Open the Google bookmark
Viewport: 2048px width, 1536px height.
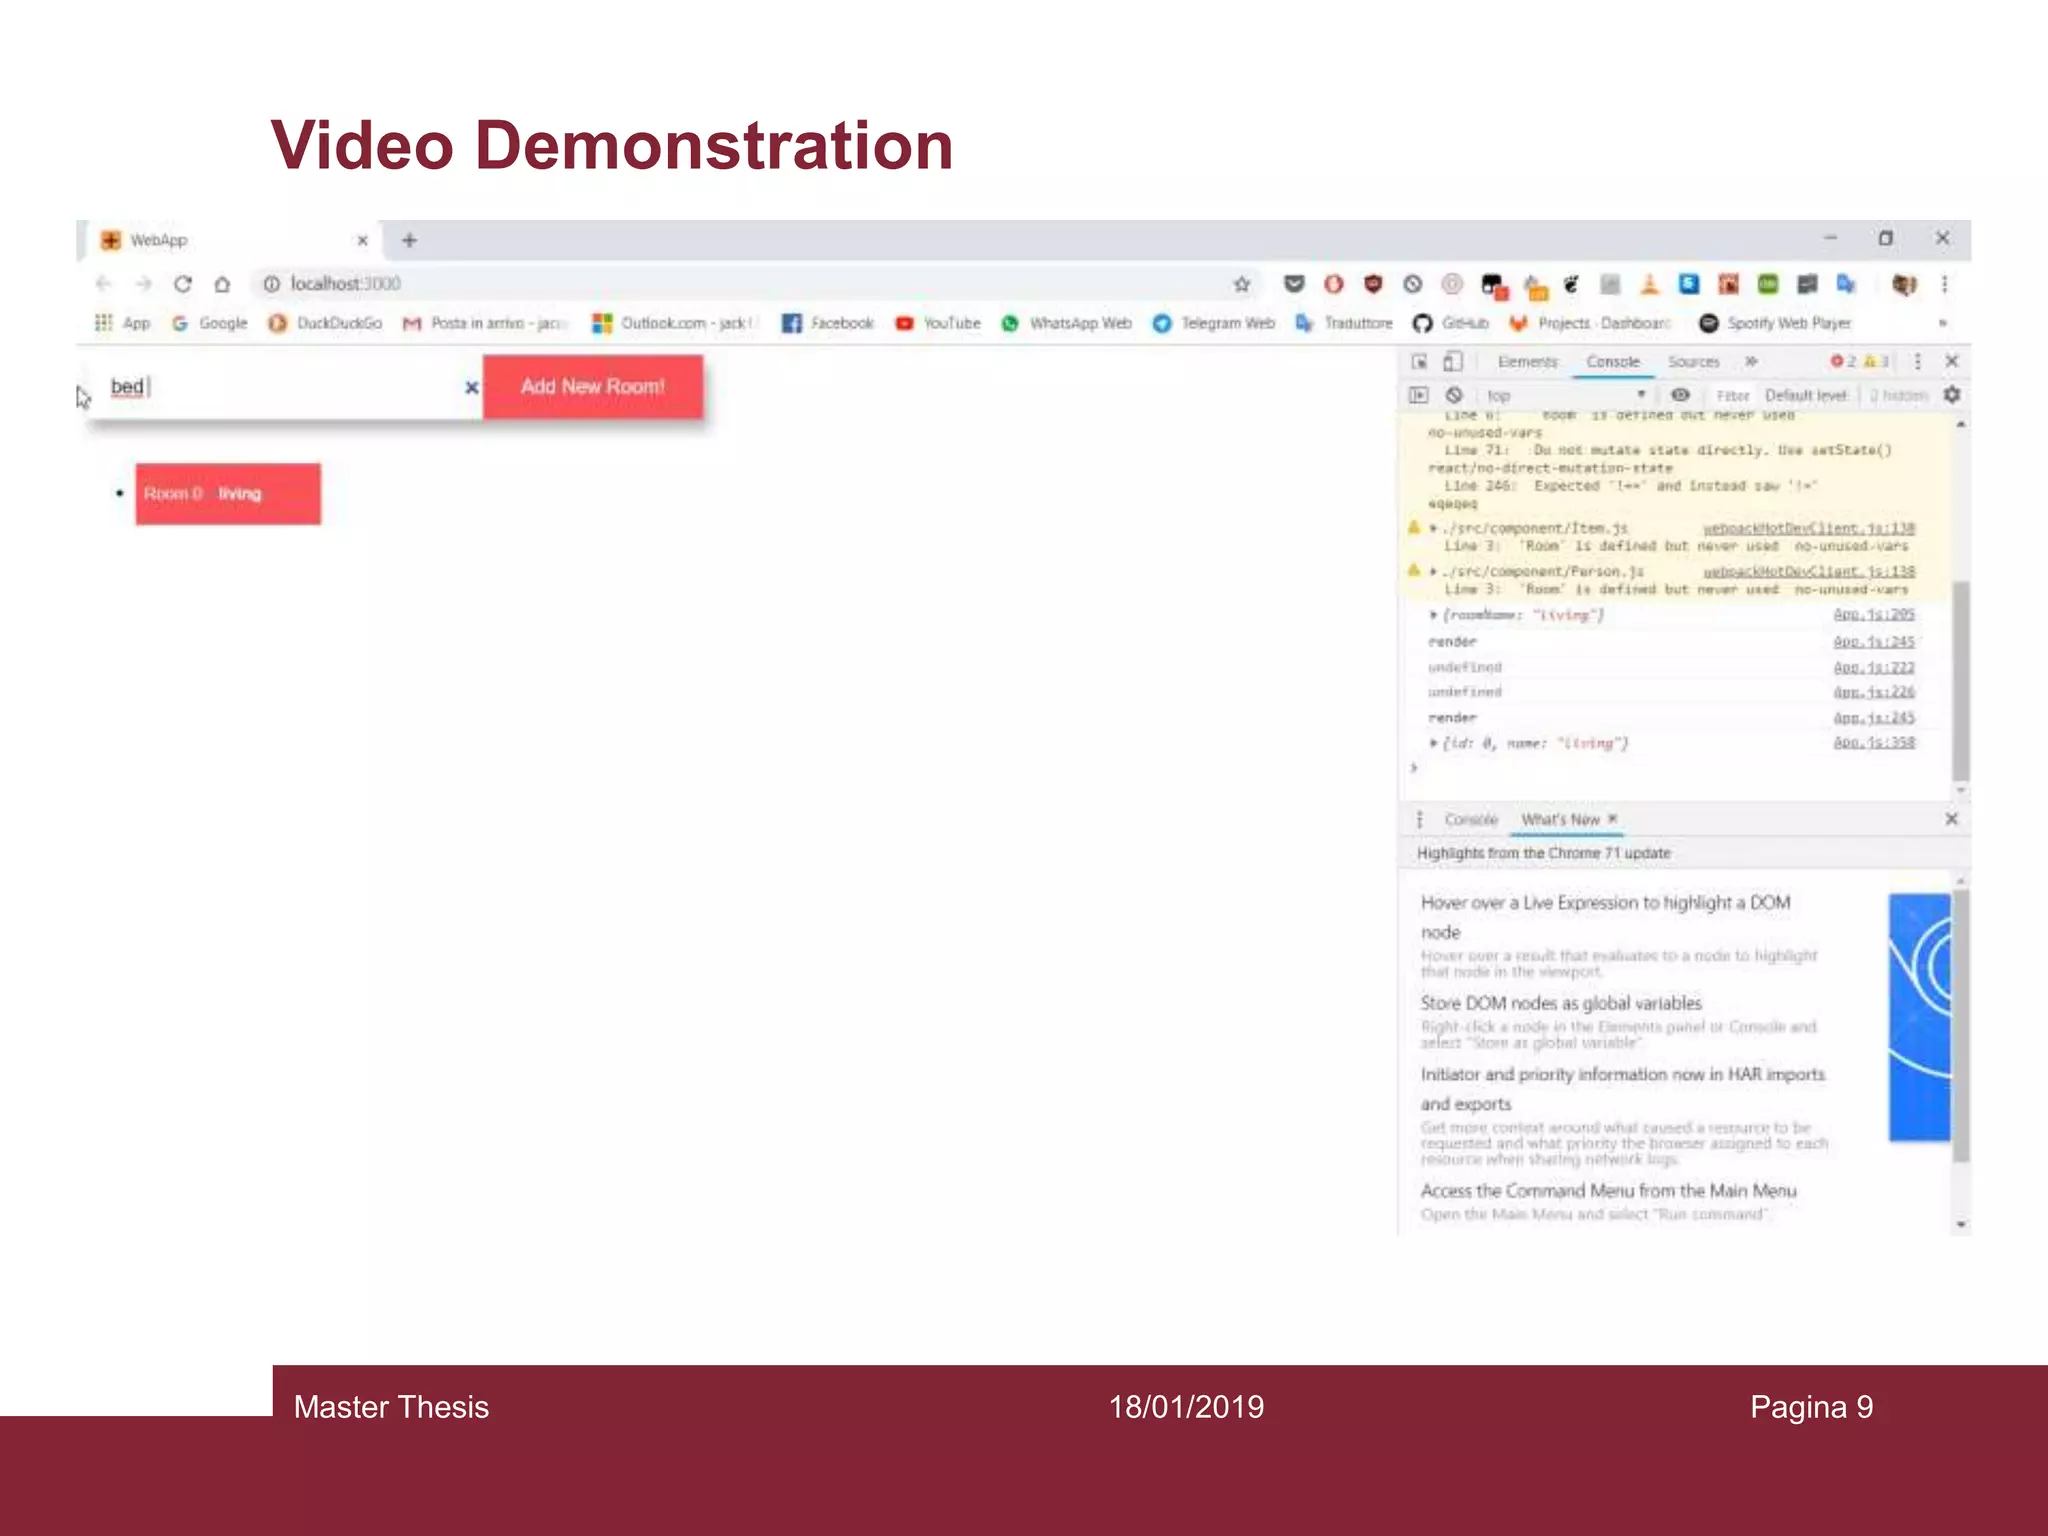point(210,323)
